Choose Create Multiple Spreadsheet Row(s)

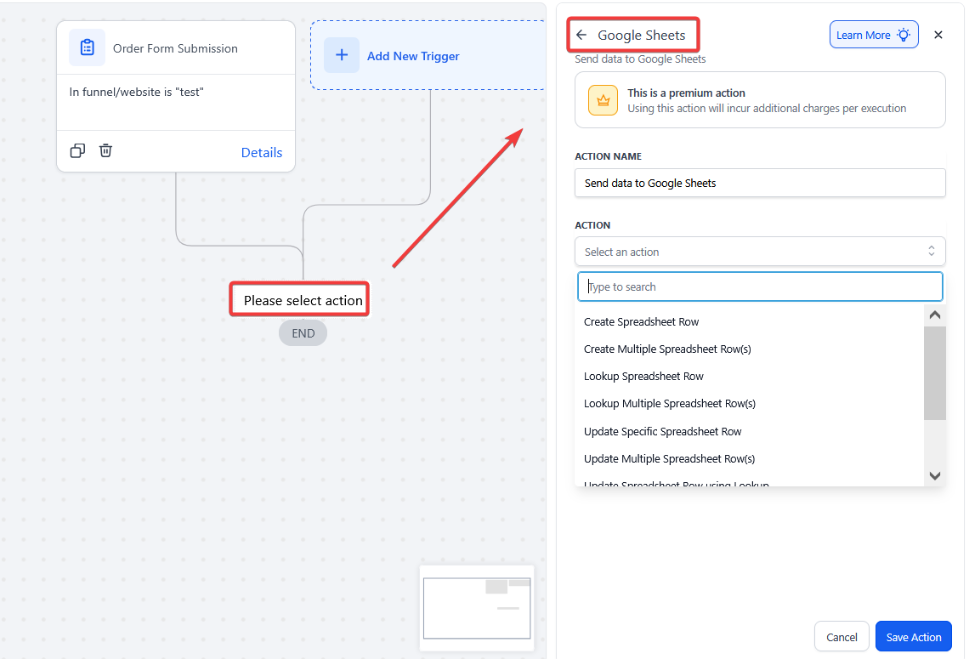pyautogui.click(x=667, y=349)
